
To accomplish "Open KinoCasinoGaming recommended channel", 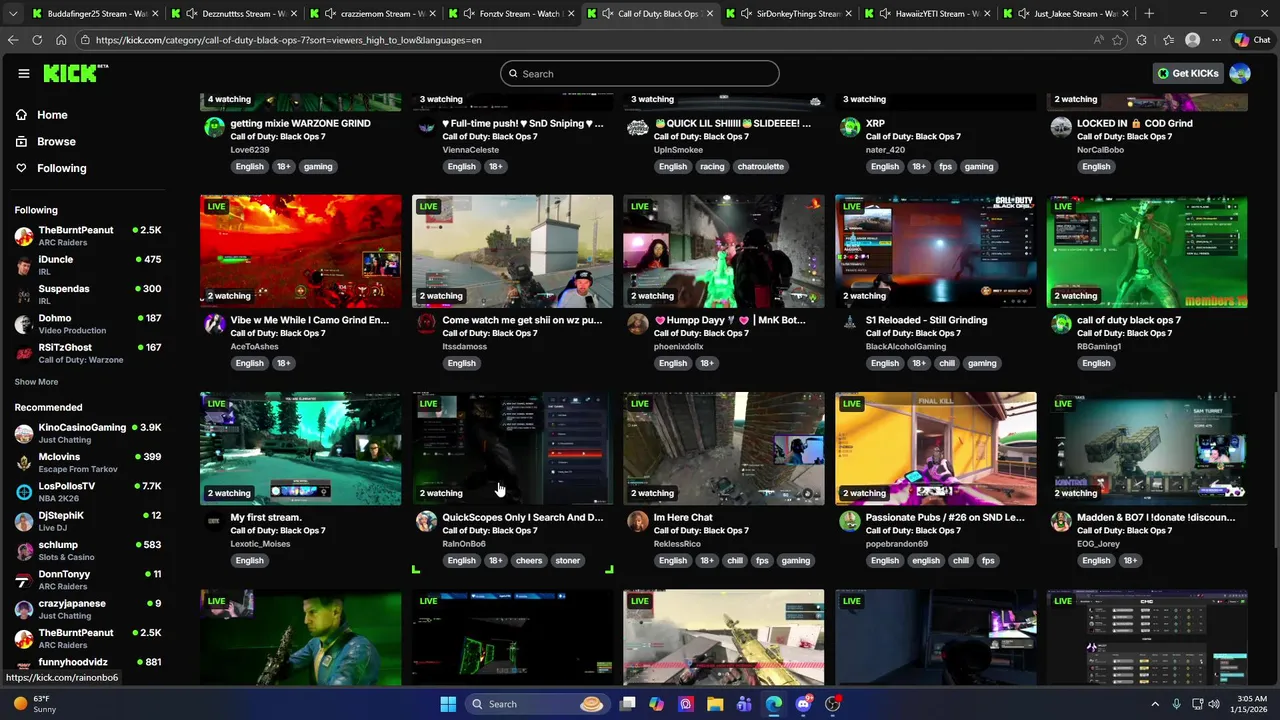I will coord(88,433).
